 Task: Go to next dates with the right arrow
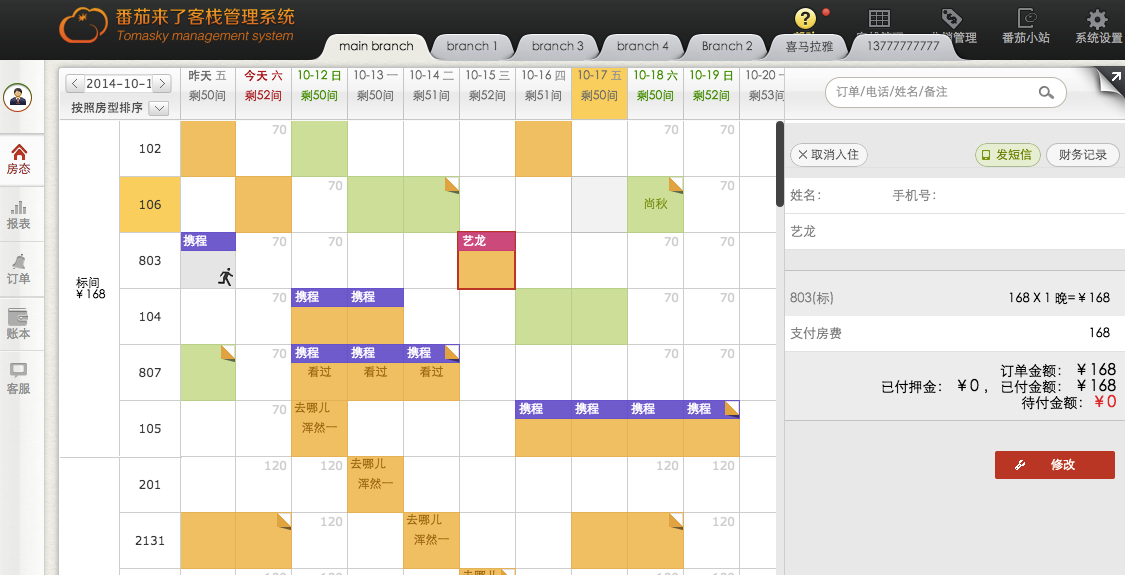pos(162,83)
